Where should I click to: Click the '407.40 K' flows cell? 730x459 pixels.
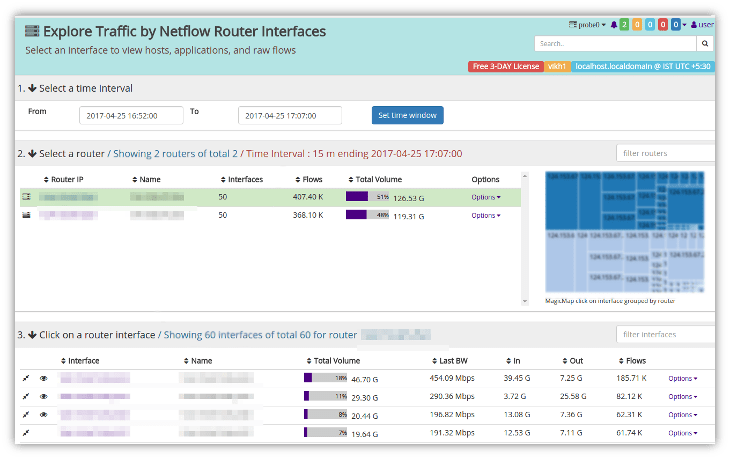(308, 197)
